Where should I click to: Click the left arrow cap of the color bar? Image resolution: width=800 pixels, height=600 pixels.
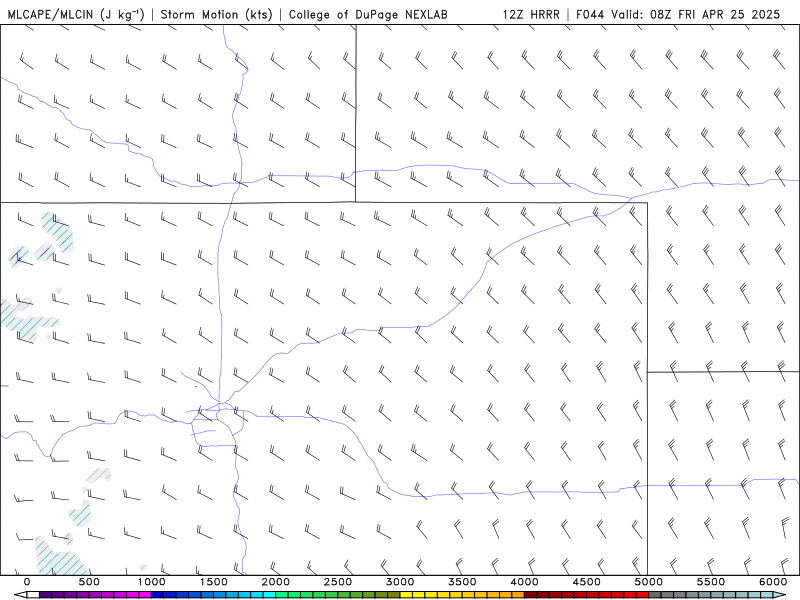[20, 594]
